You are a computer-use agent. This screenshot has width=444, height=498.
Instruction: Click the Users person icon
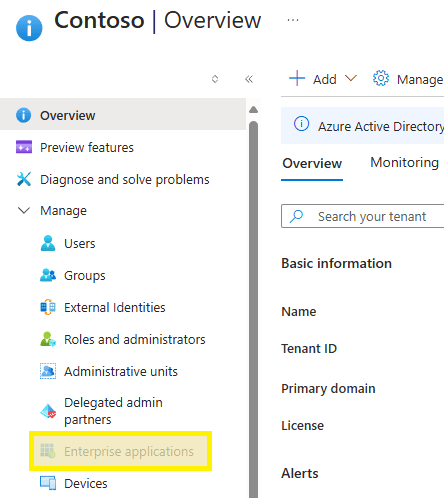click(x=48, y=243)
